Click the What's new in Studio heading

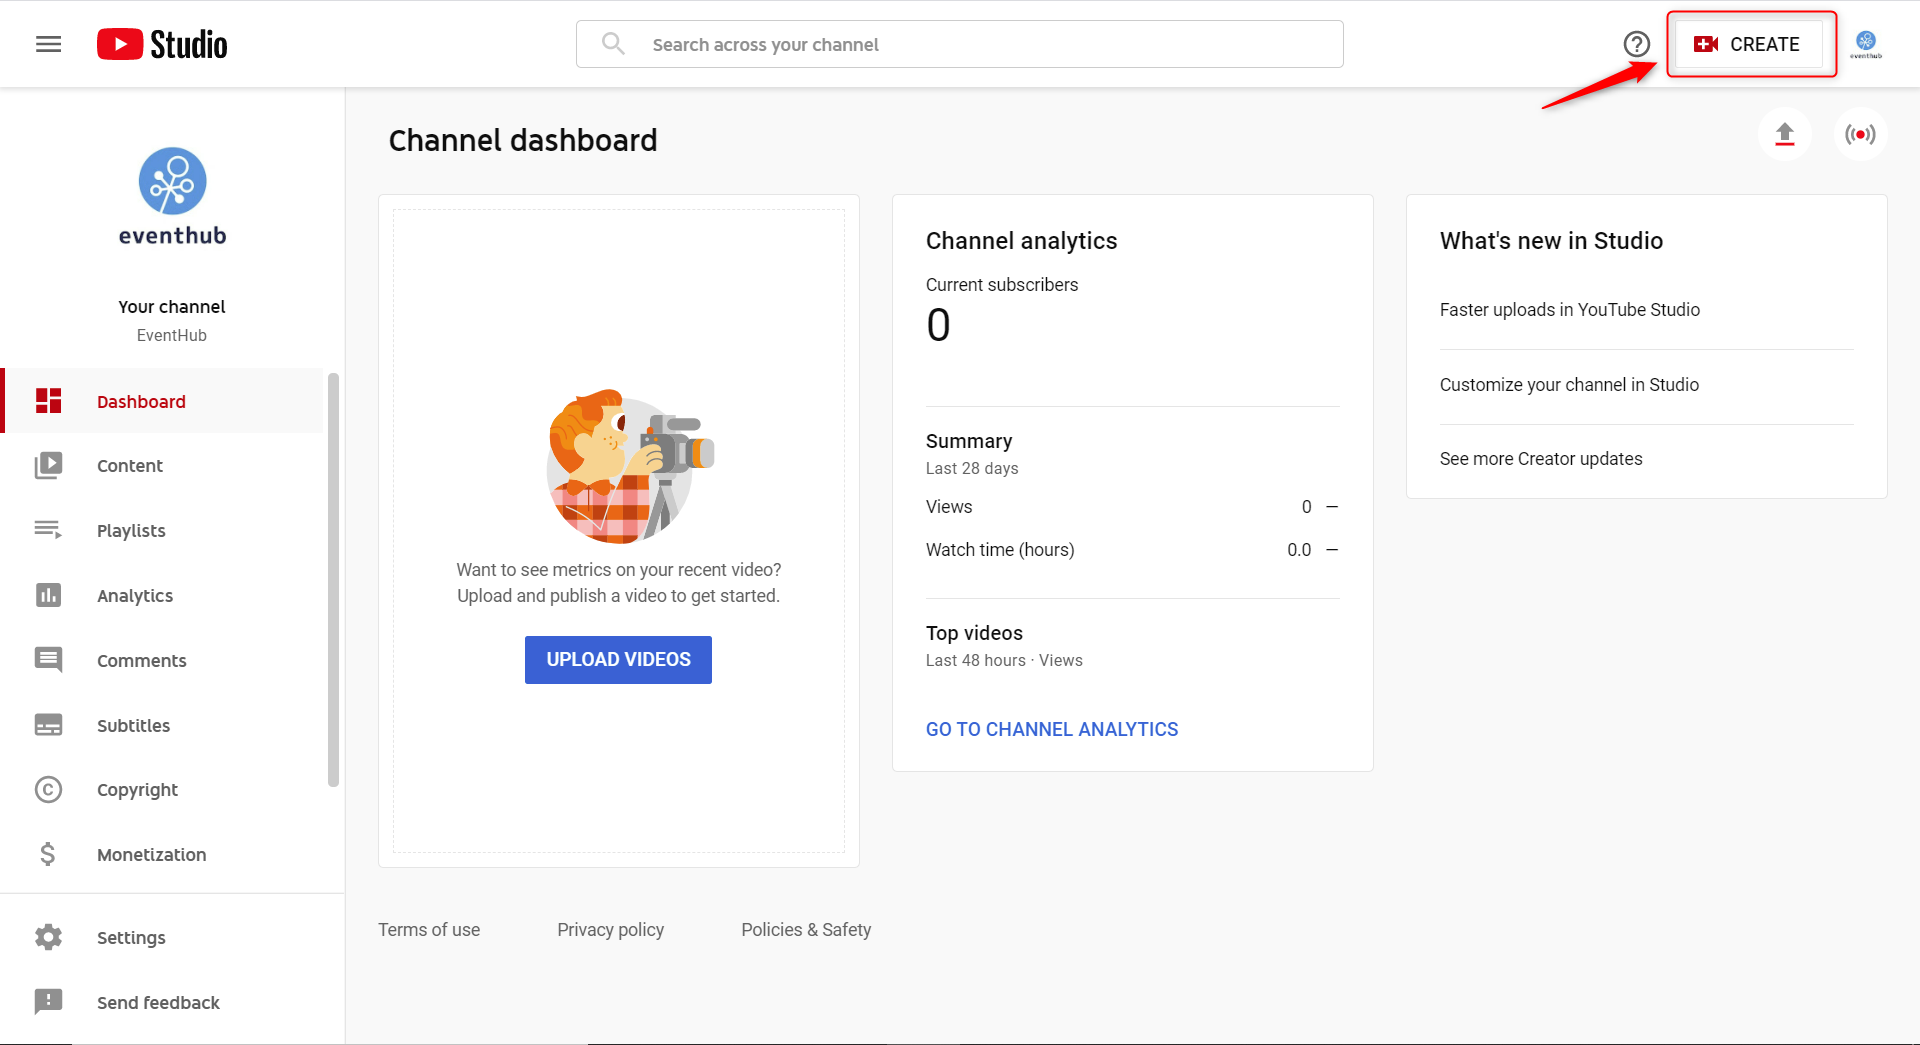[x=1551, y=241]
